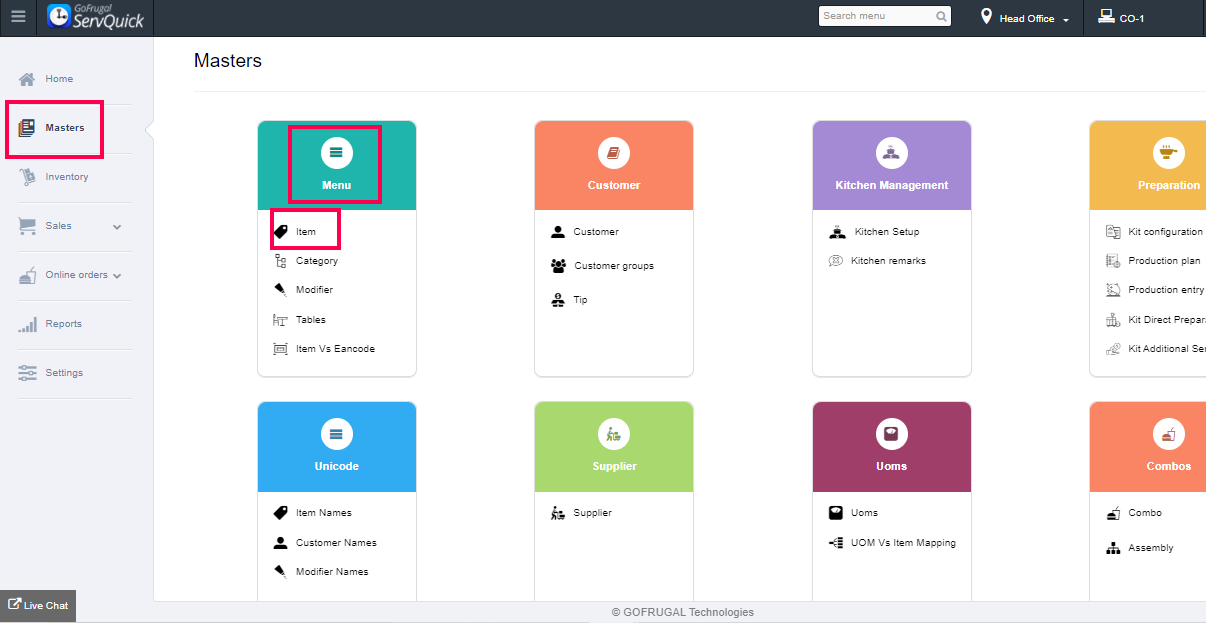Toggle the hamburger sidebar menu icon
Viewport: 1206px width, 623px height.
(18, 16)
